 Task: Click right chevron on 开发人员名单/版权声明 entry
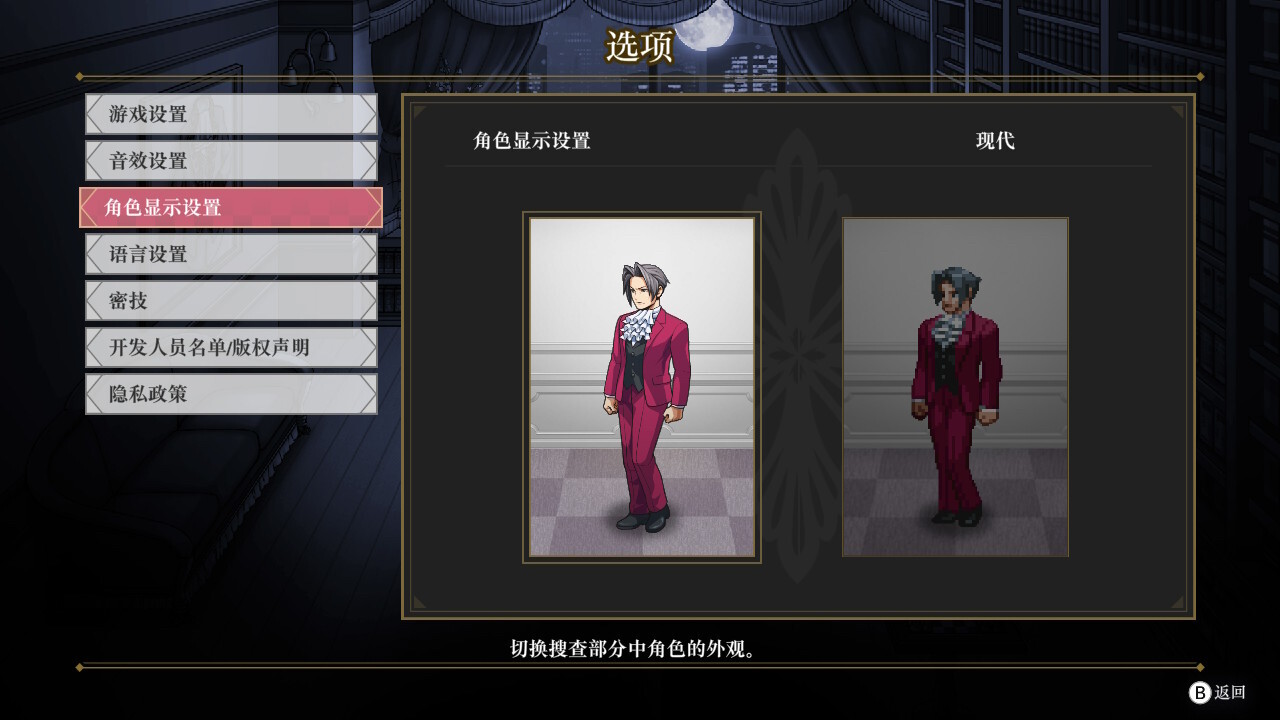tap(367, 347)
